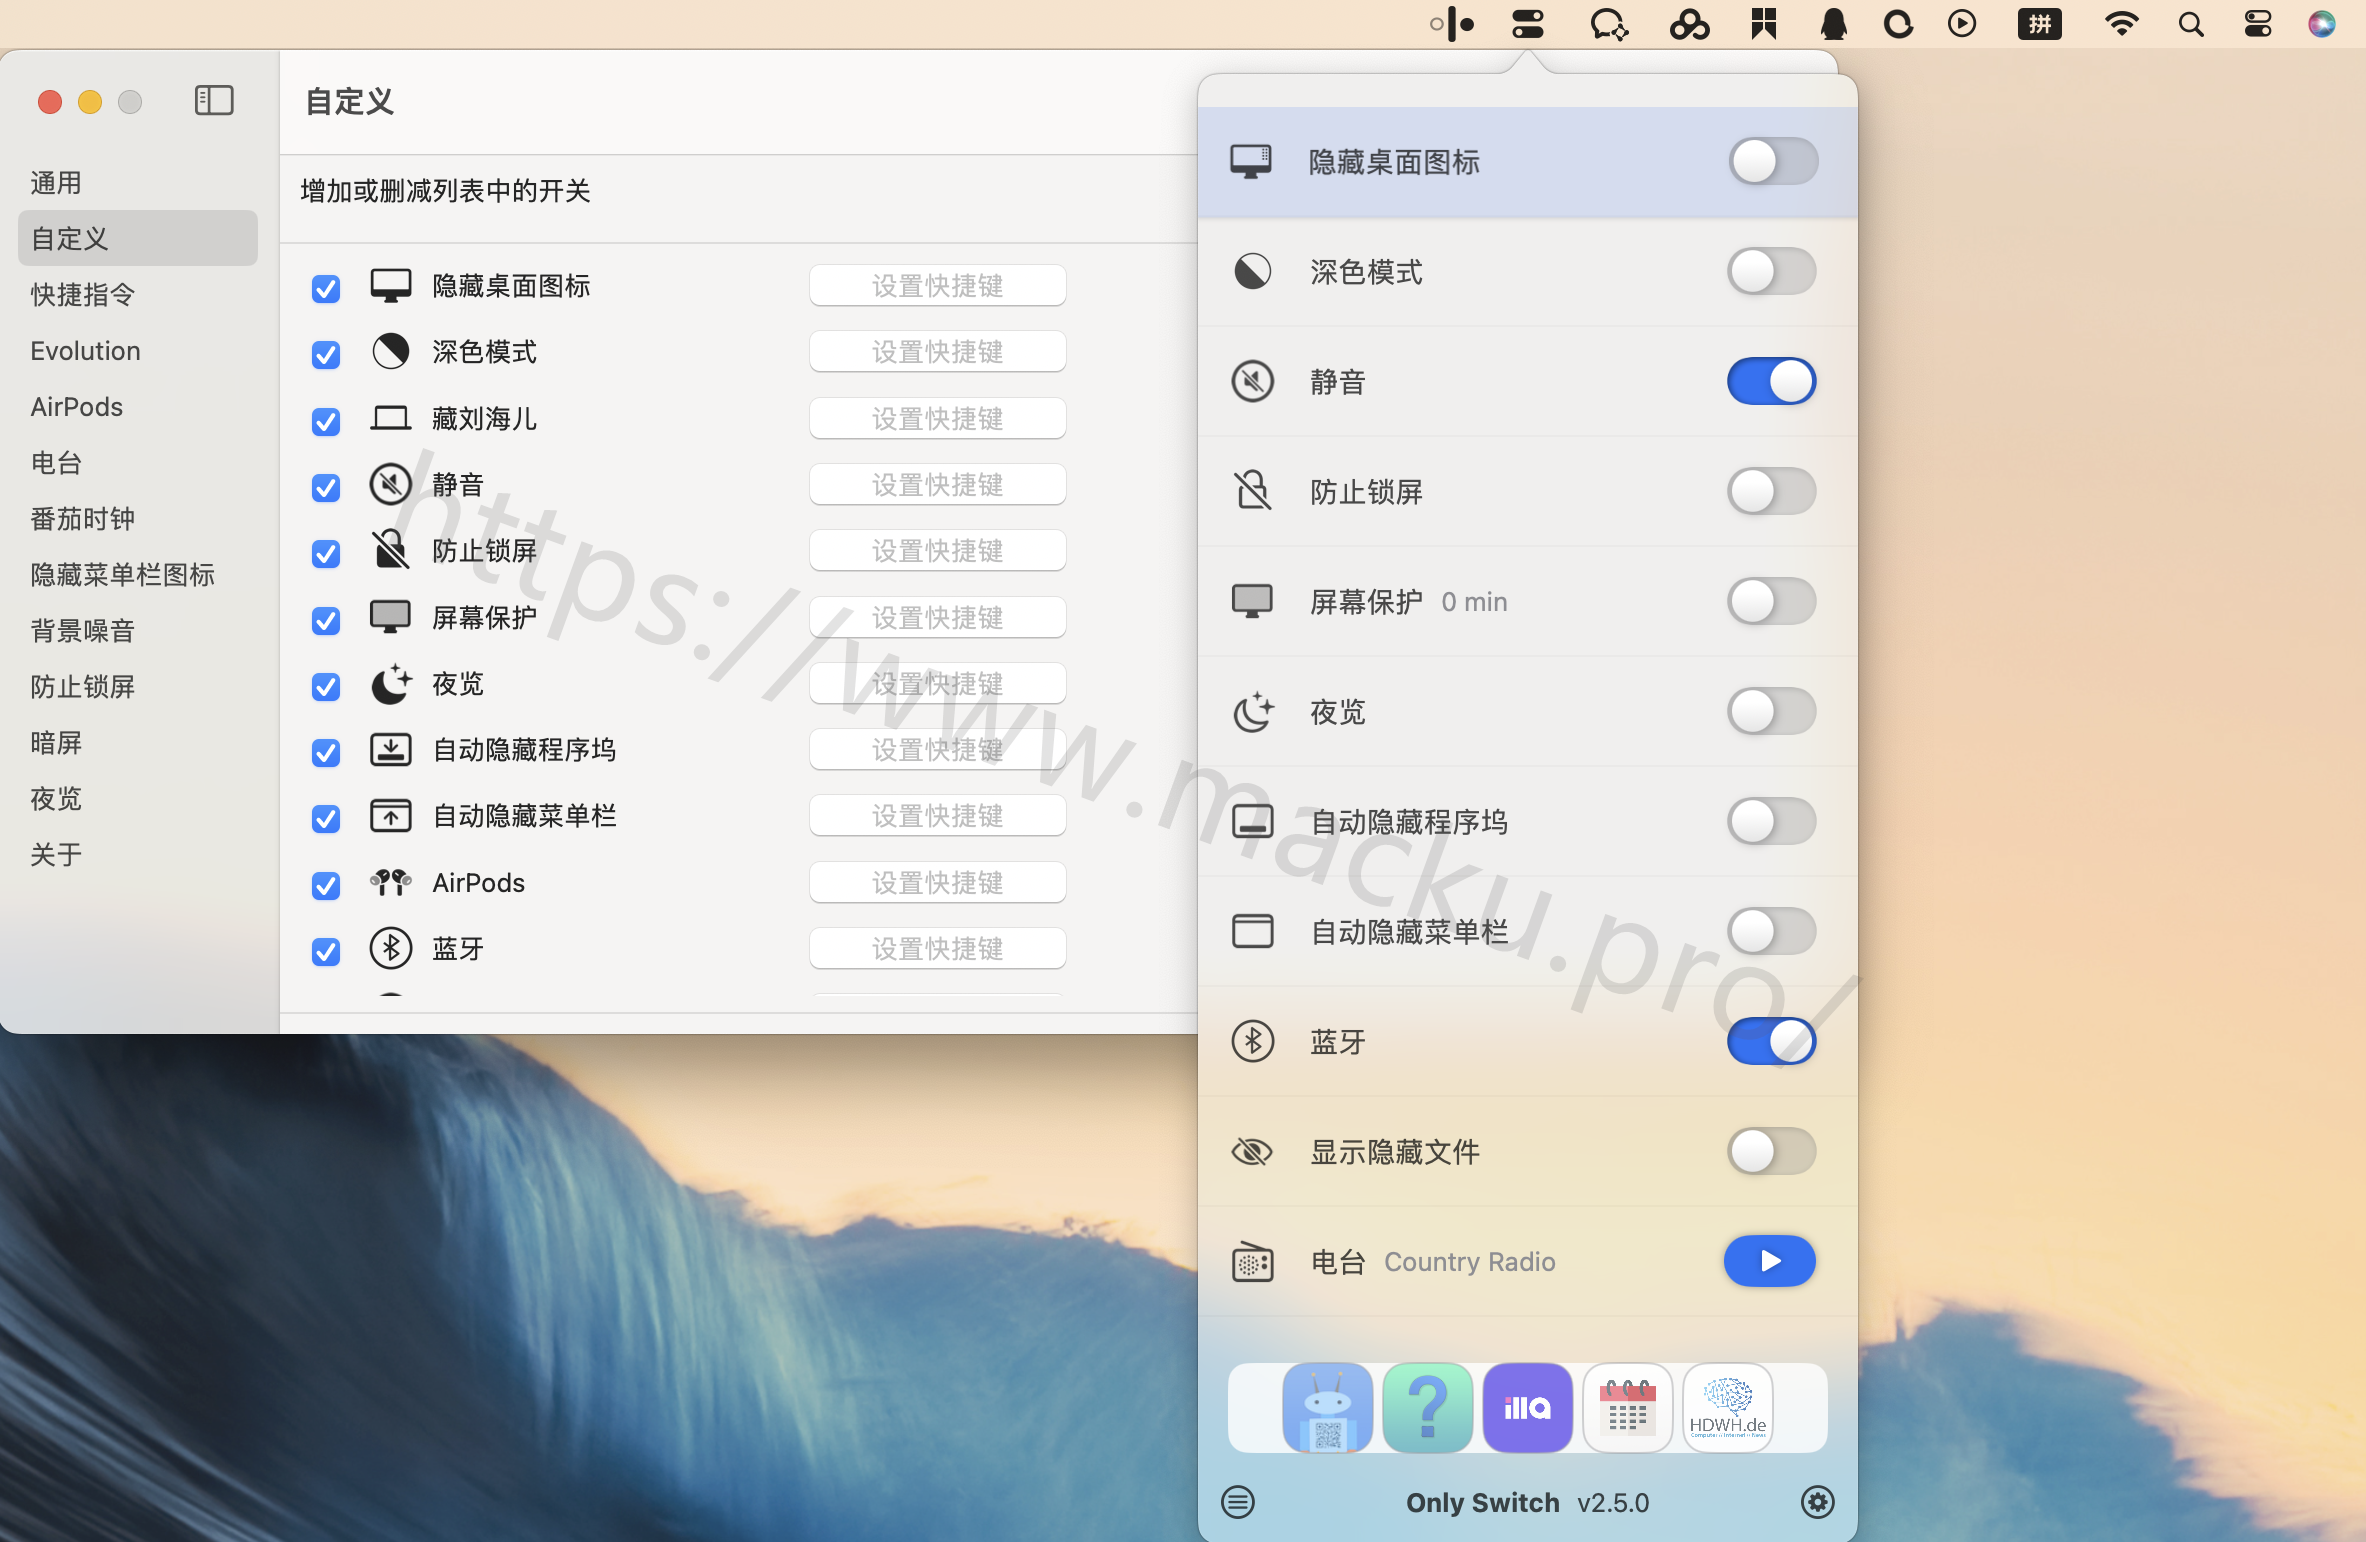Click the eye-slash icon for 显示隐藏文件

coord(1252,1152)
